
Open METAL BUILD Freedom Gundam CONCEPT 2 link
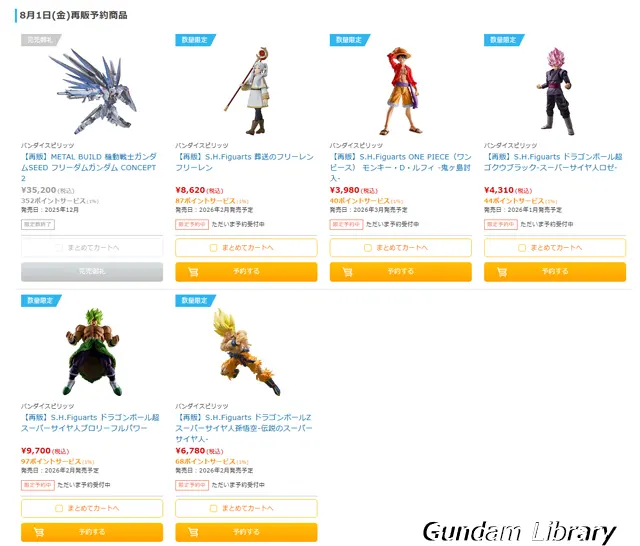89,167
